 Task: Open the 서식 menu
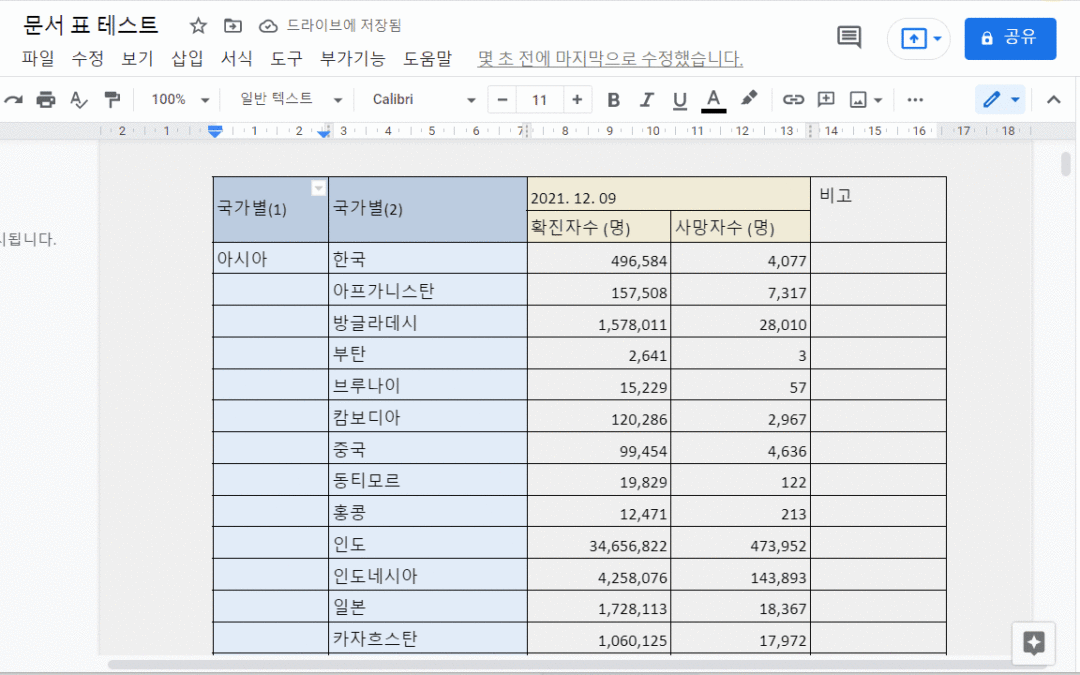pyautogui.click(x=236, y=59)
